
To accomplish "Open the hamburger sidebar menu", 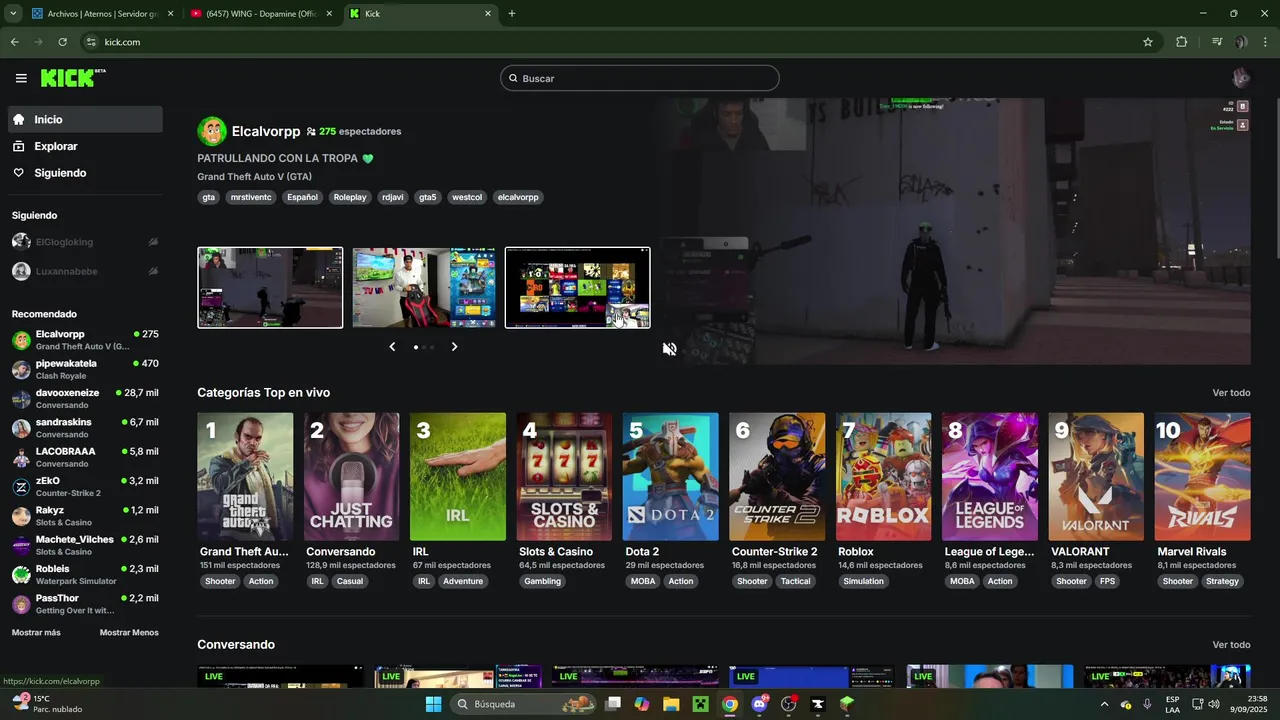I will (21, 78).
